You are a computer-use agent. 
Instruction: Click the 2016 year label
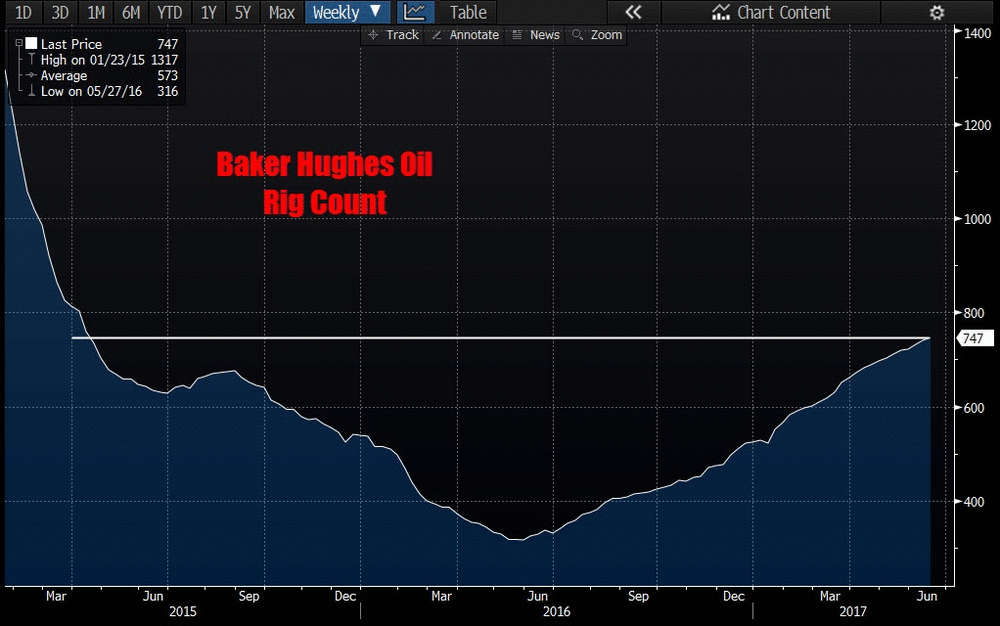click(556, 611)
